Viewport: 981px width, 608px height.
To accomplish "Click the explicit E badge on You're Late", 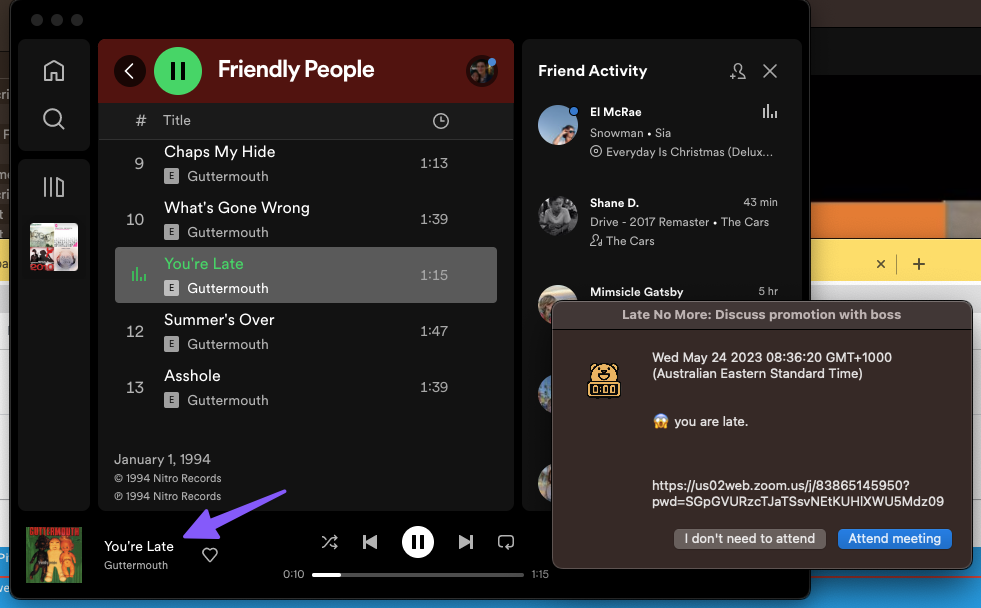I will click(171, 288).
